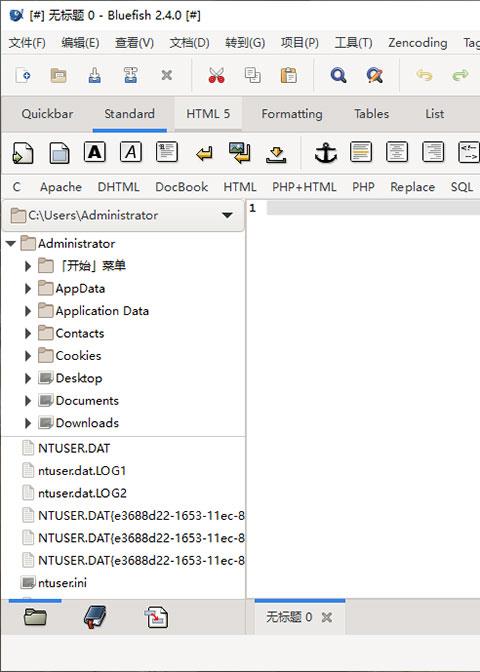This screenshot has width=480, height=672.
Task: Click the Paste clipboard icon
Action: pyautogui.click(x=288, y=75)
